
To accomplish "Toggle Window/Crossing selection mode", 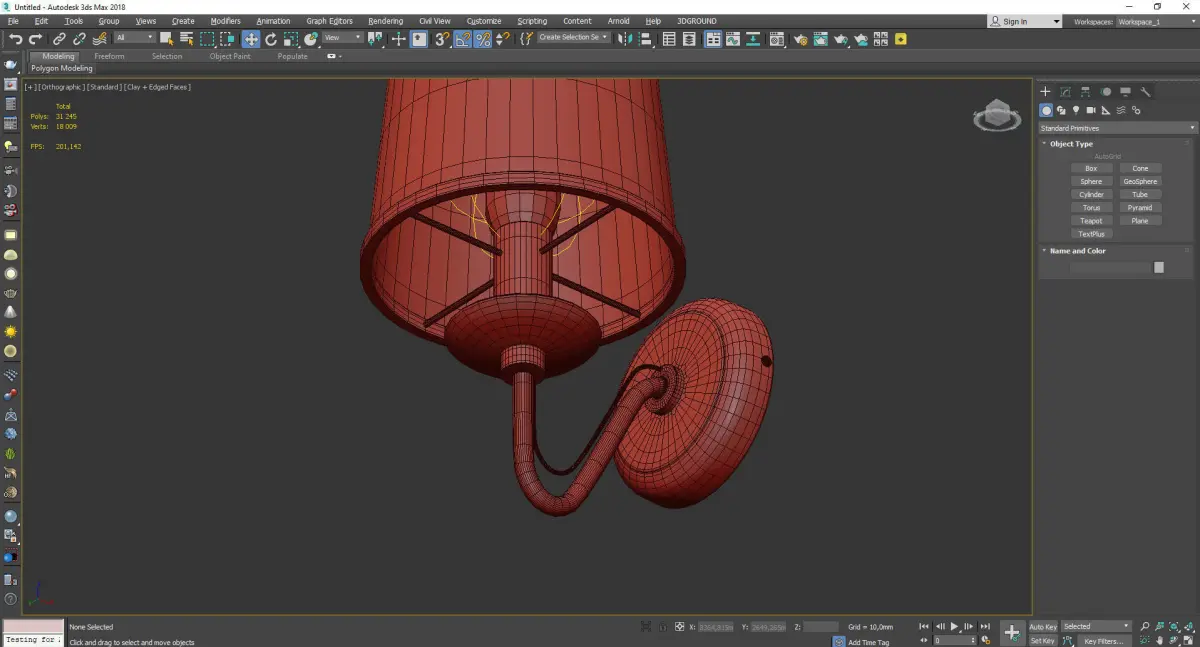I will [227, 39].
